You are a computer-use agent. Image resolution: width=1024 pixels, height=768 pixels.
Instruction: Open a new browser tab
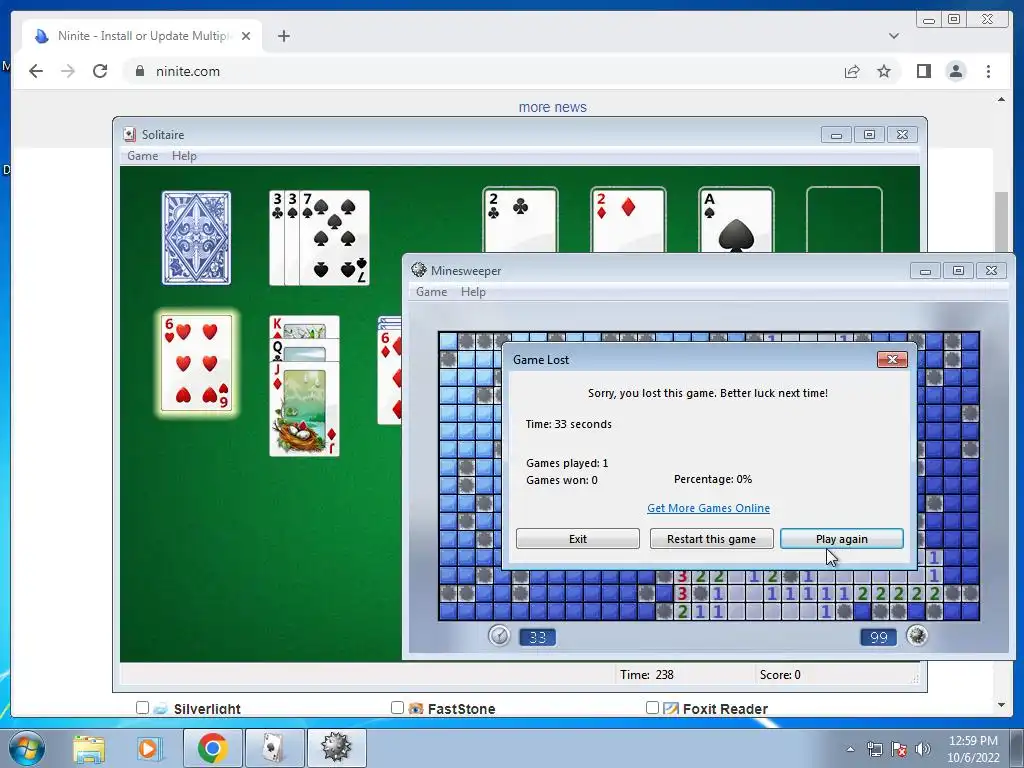pyautogui.click(x=283, y=36)
